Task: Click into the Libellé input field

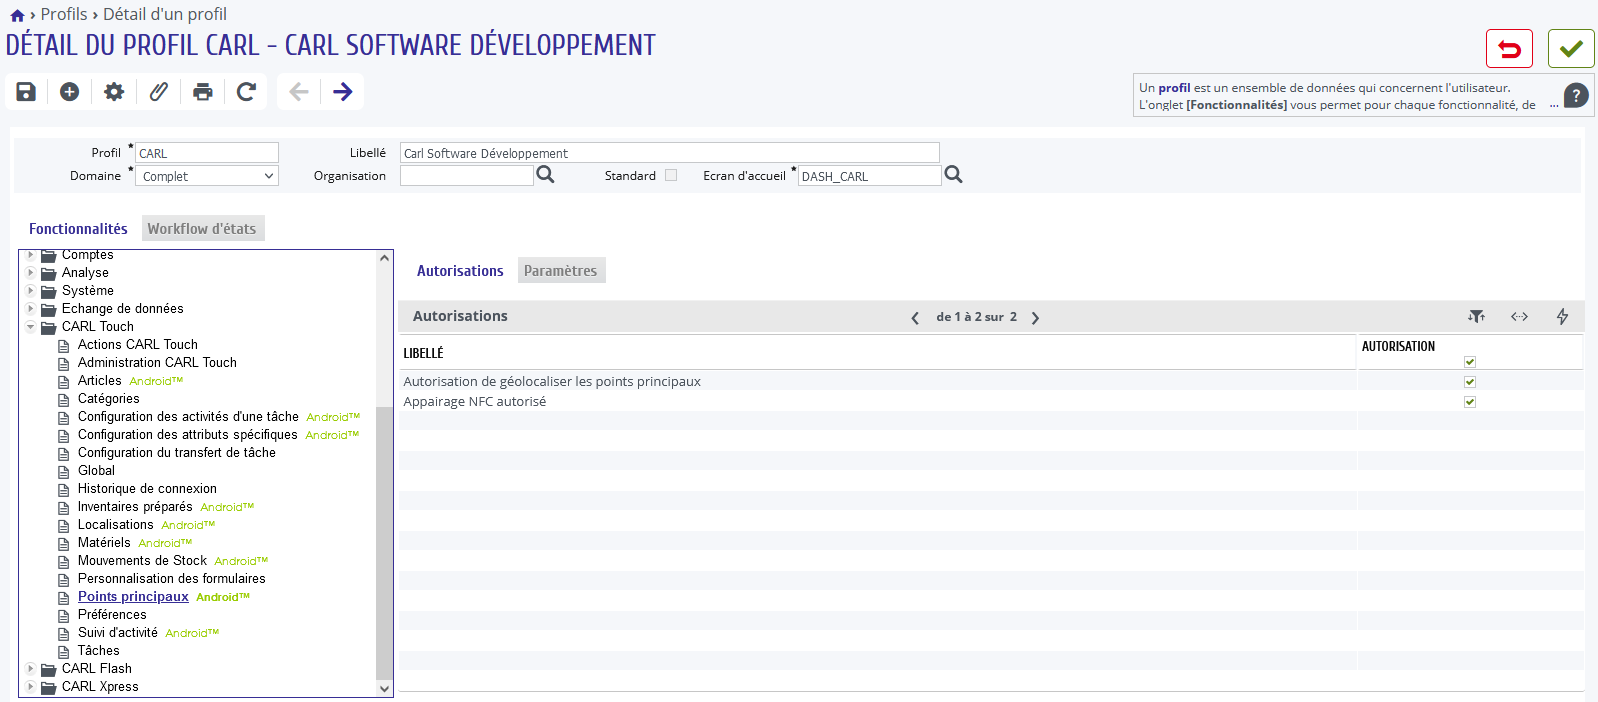Action: coord(670,153)
